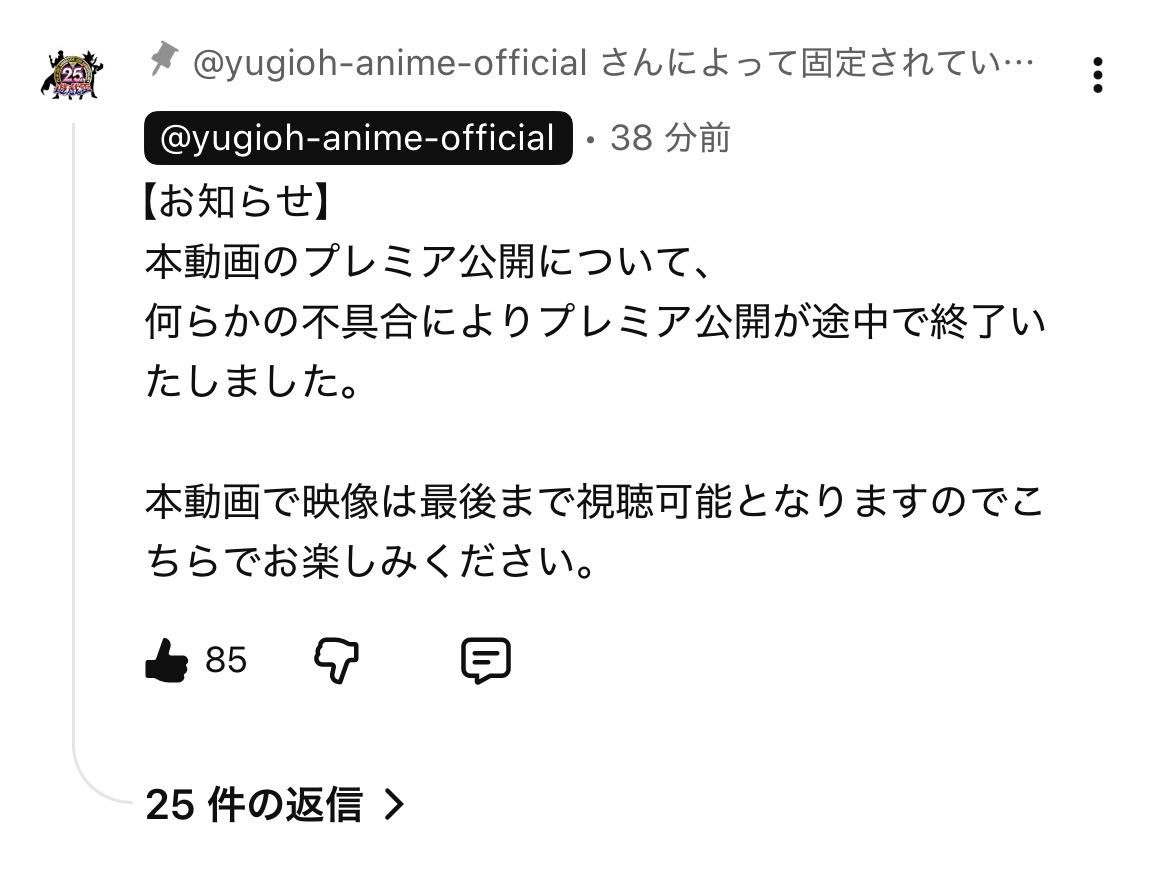The height and width of the screenshot is (875, 1170).
Task: Click the chevron beside 25 件の返信
Action: (x=394, y=805)
